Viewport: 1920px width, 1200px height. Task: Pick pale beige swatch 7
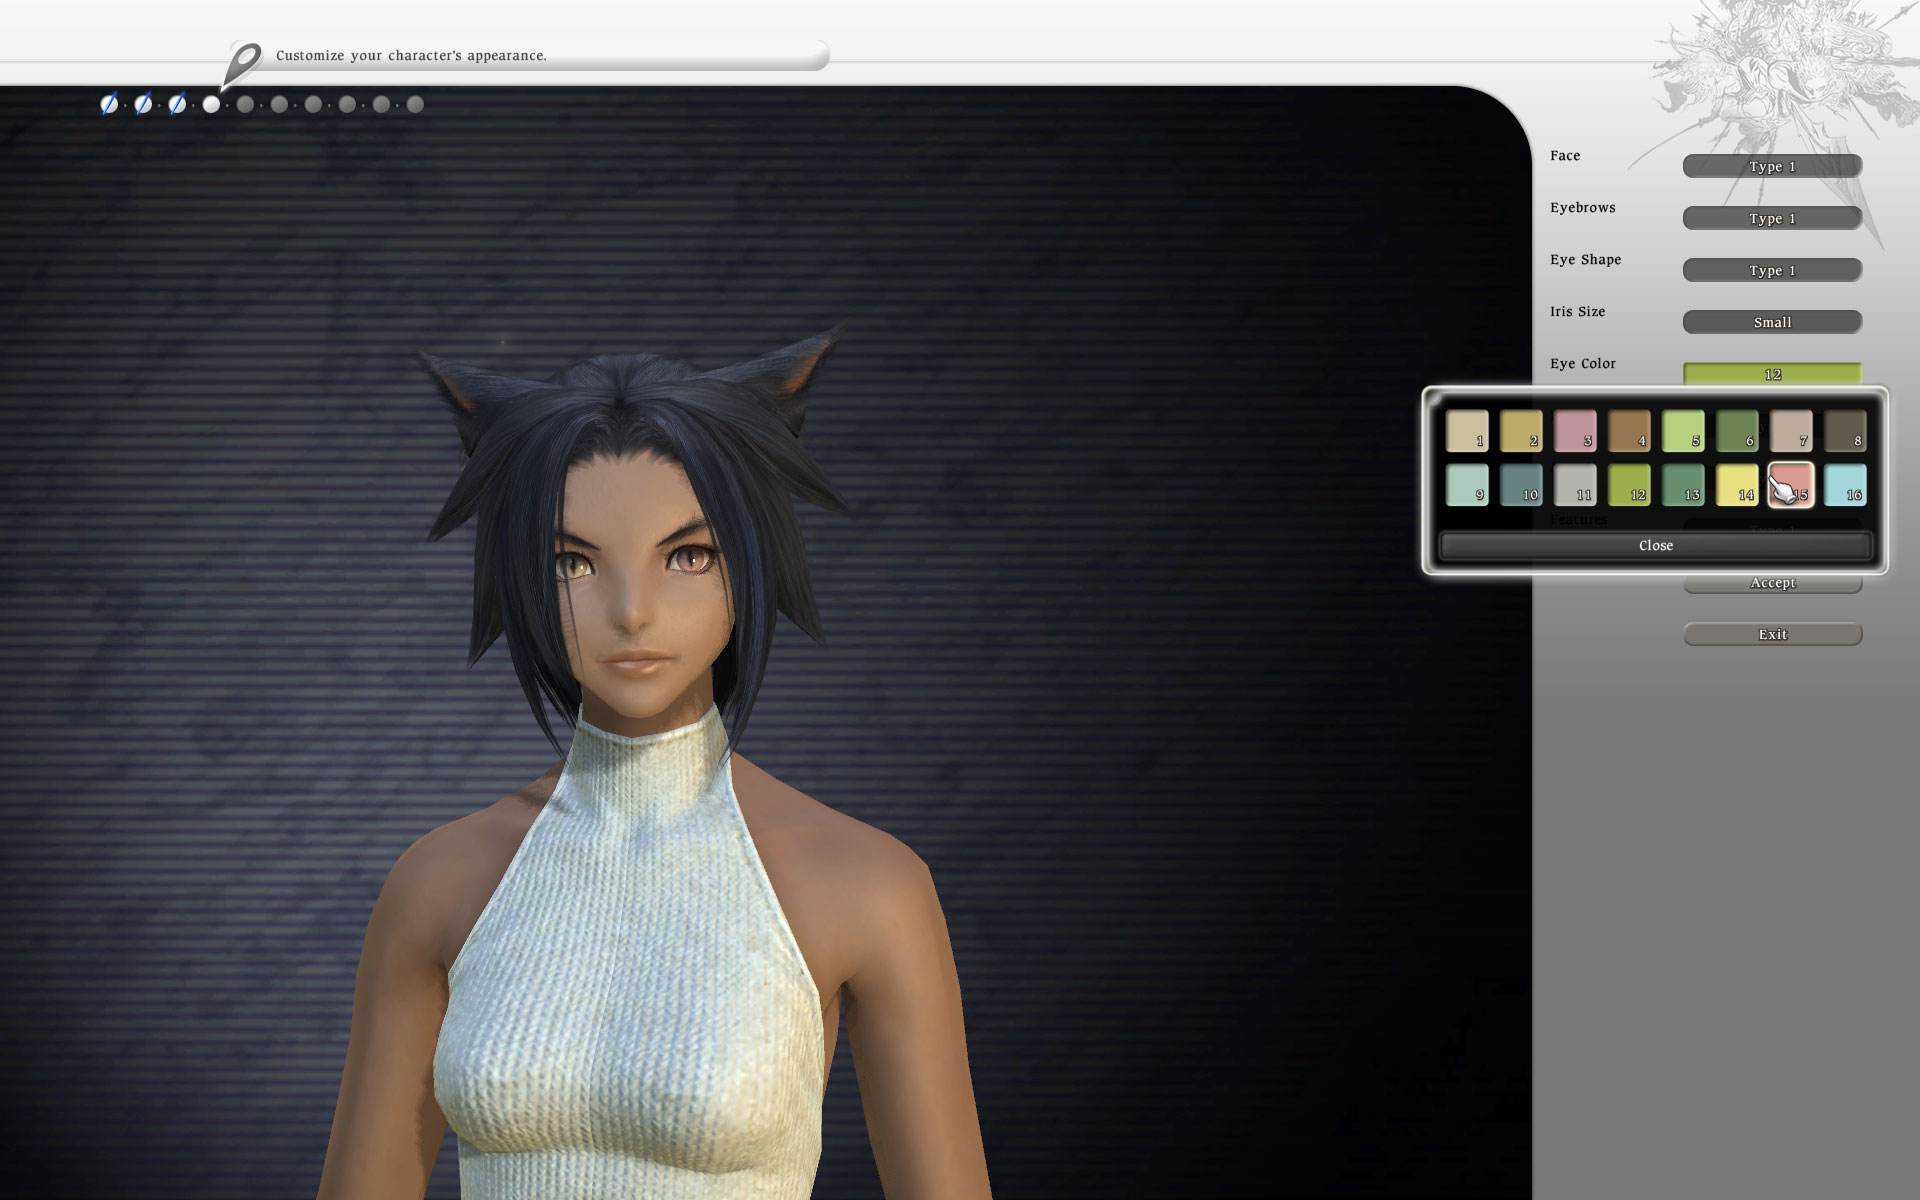1791,431
